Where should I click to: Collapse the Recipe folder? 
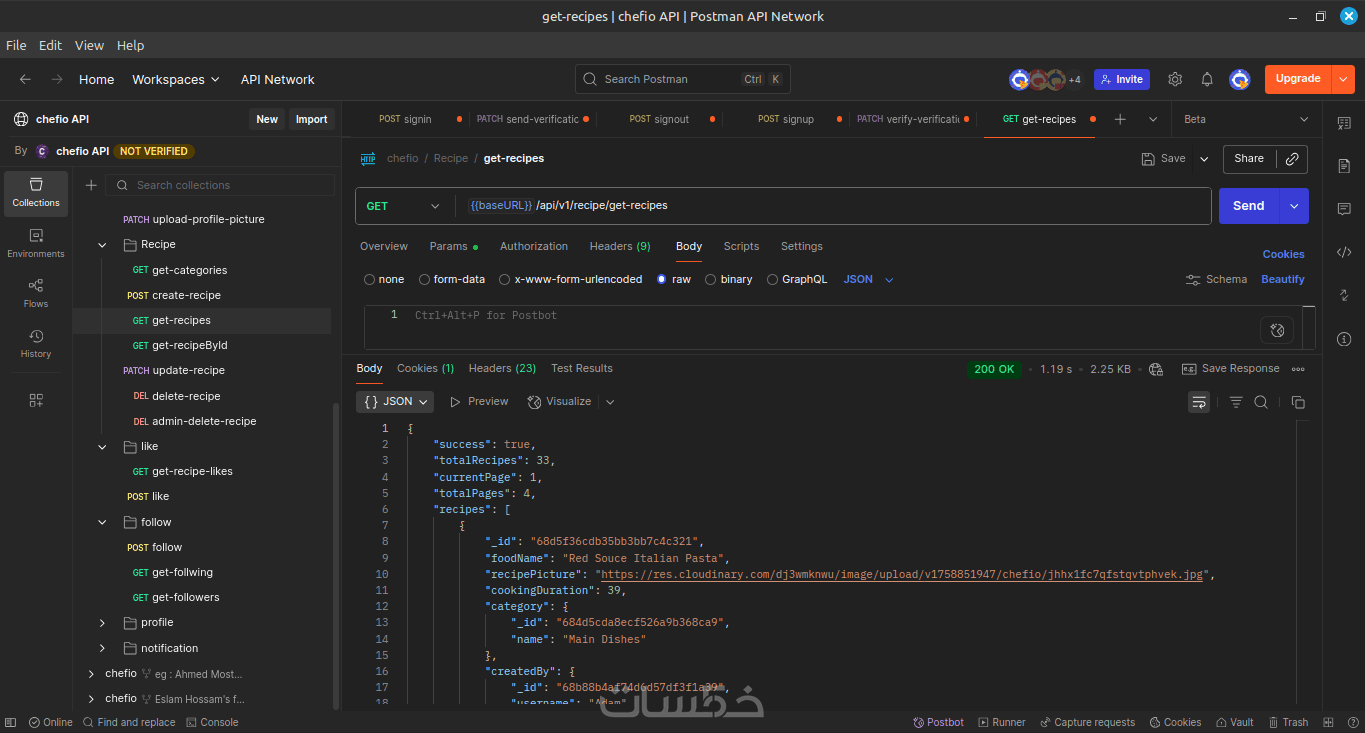102,245
